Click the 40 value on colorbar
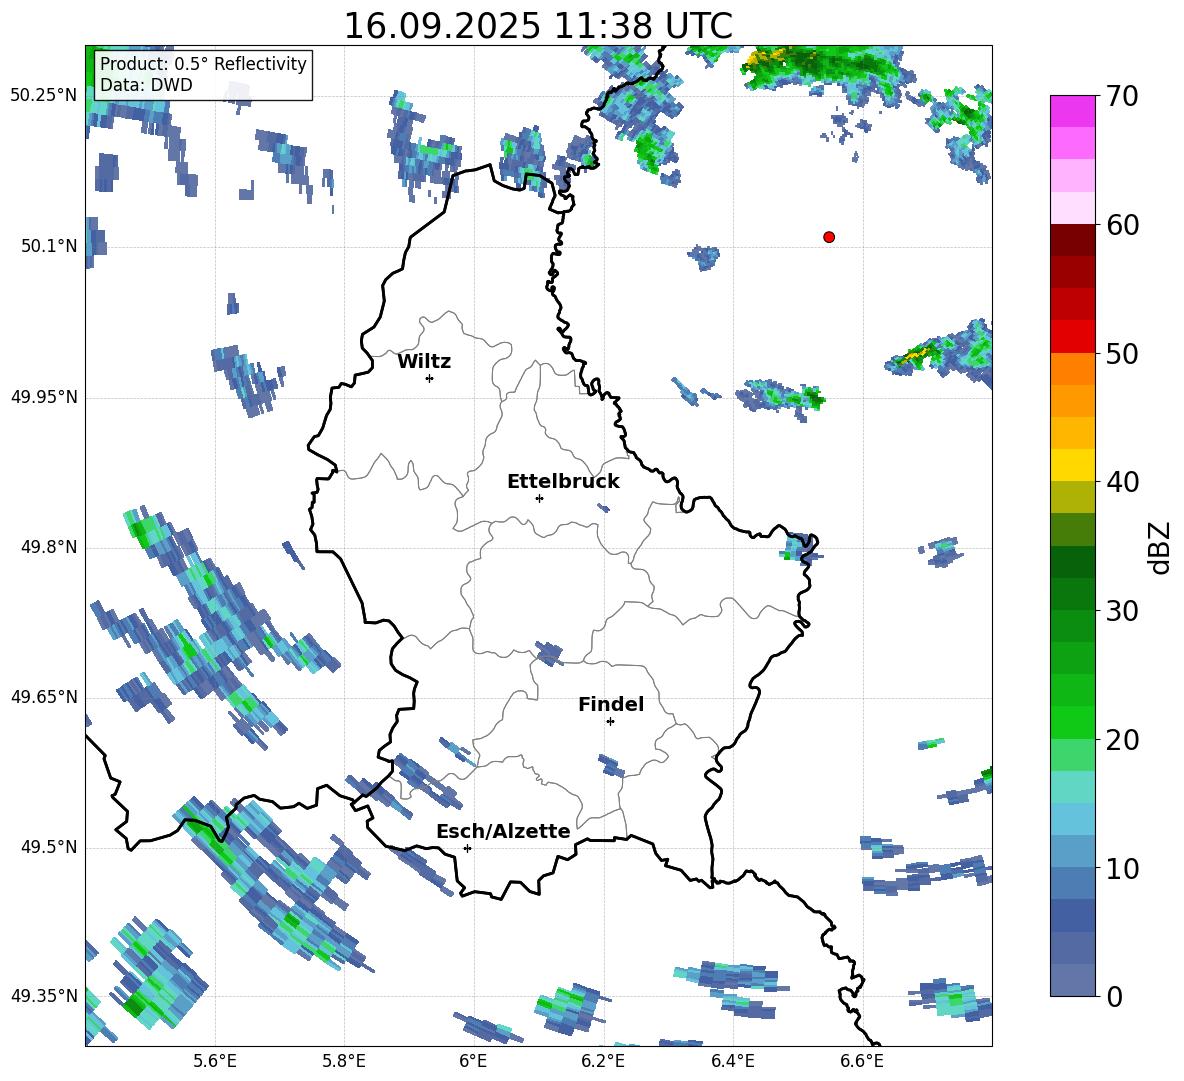1184x1081 pixels. point(1122,482)
